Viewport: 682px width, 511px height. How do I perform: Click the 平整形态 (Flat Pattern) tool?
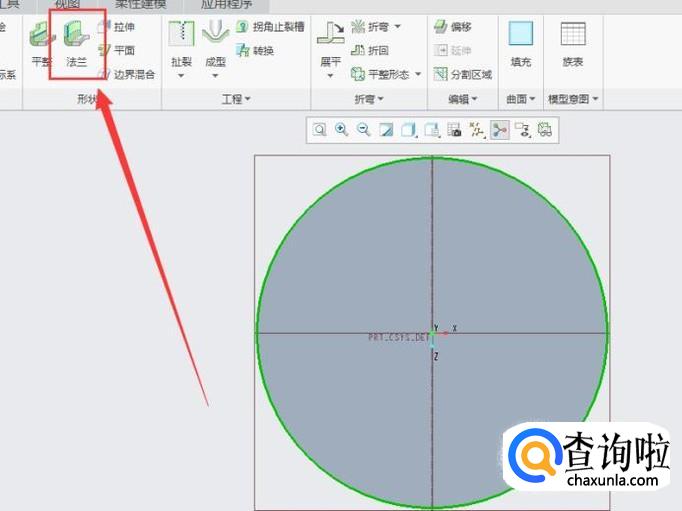pos(381,74)
